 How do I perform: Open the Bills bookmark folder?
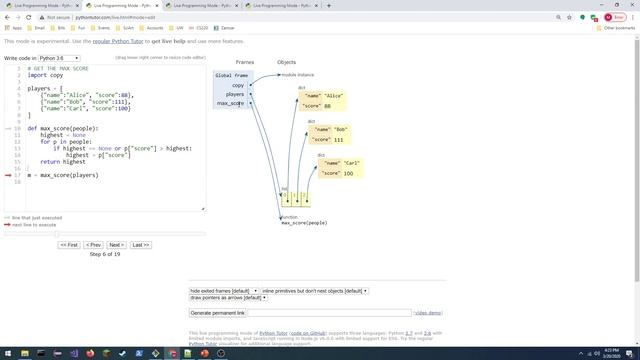(x=58, y=28)
